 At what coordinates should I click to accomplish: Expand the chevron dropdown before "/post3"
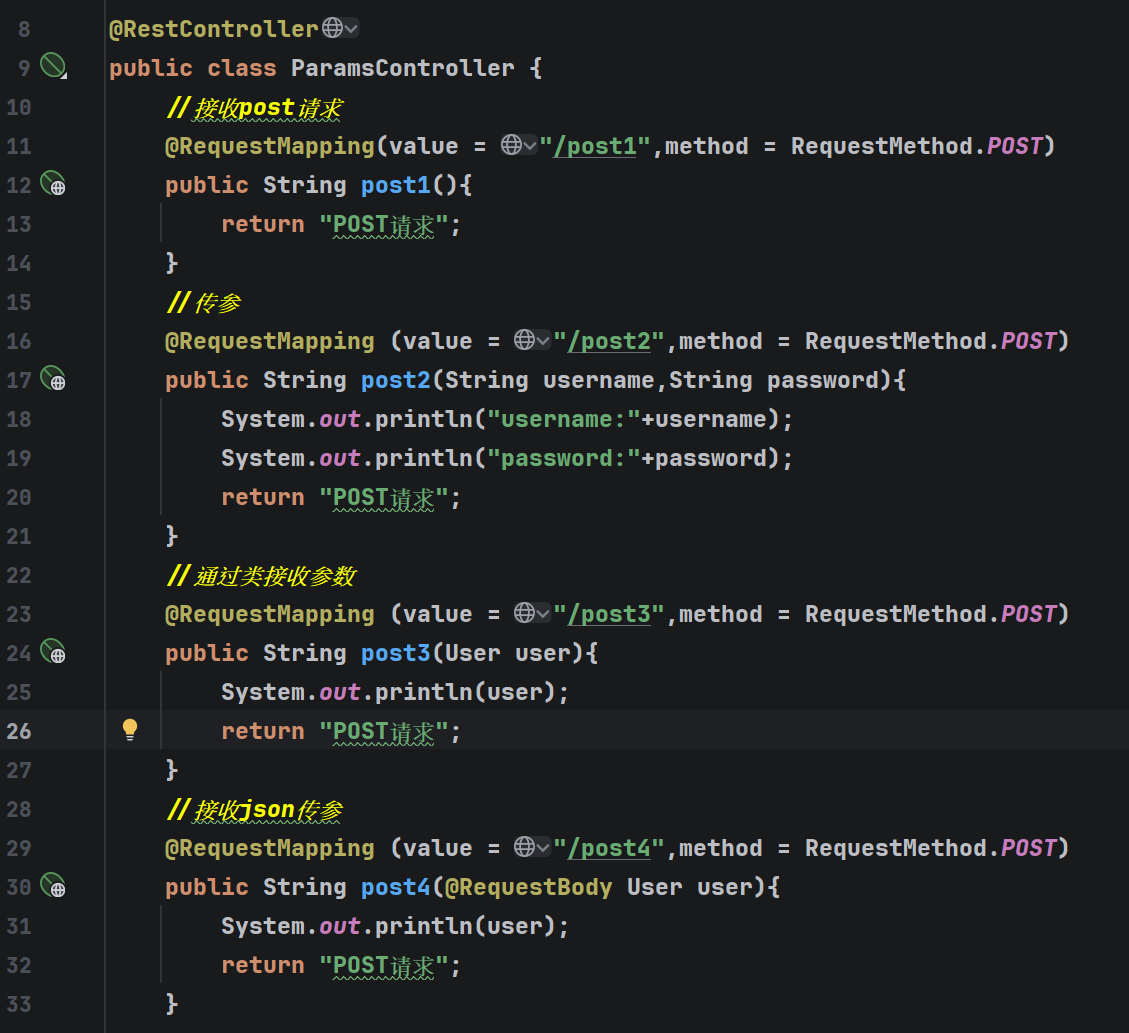(544, 614)
